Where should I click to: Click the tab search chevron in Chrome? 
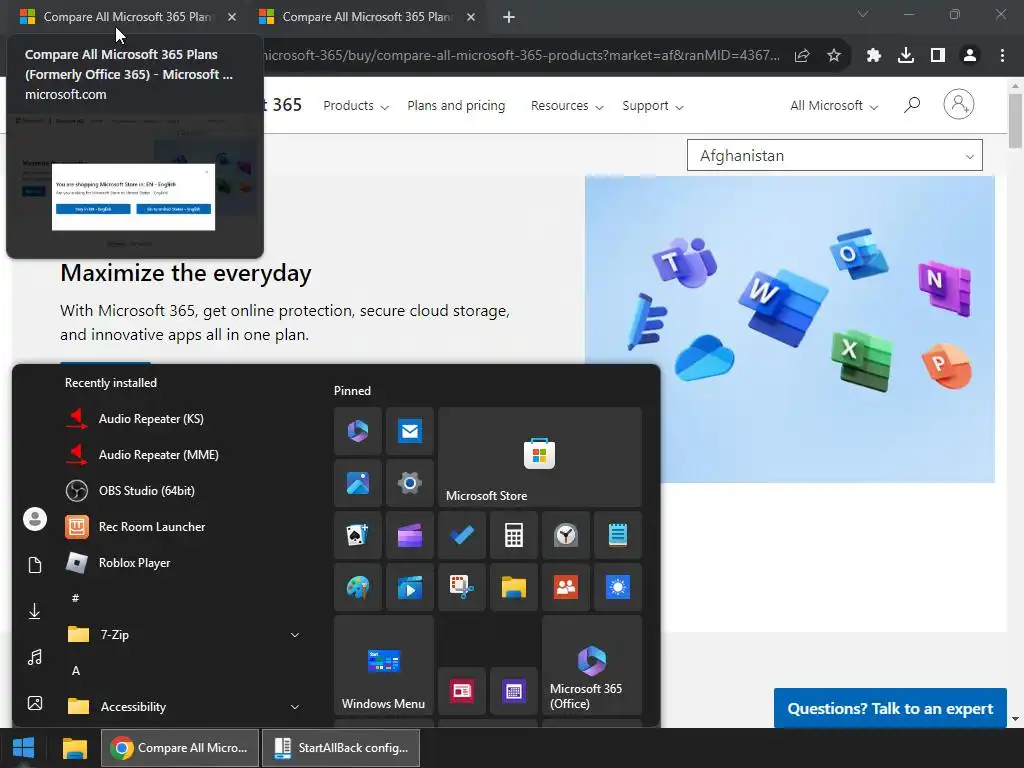click(x=863, y=14)
